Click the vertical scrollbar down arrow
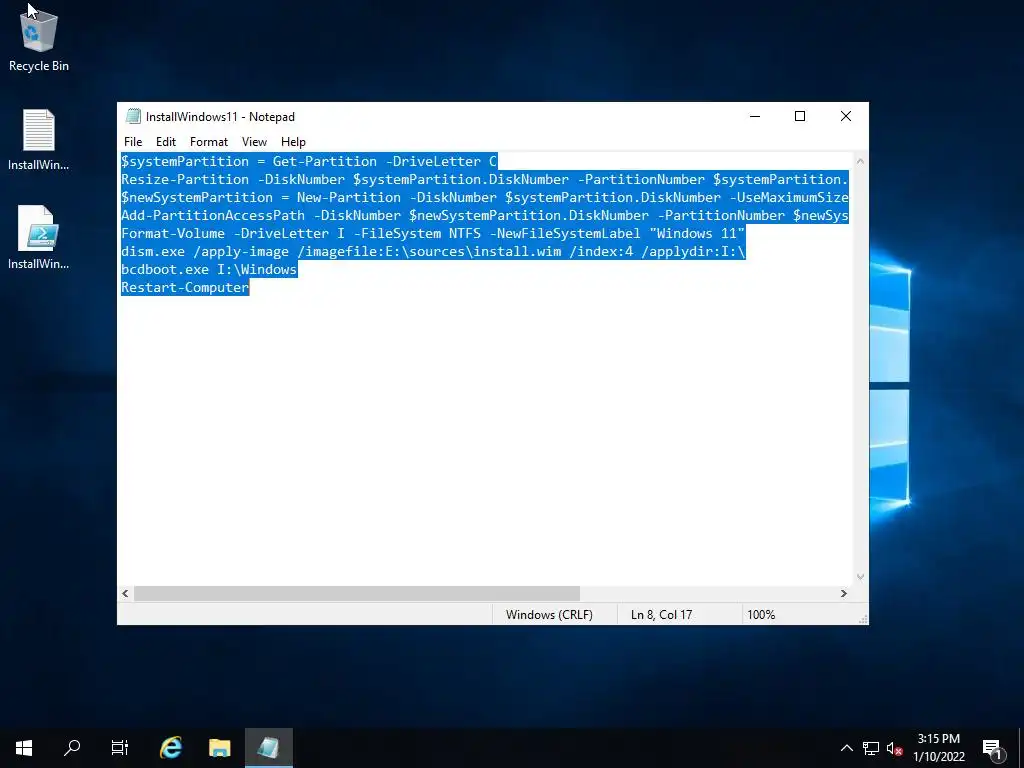The width and height of the screenshot is (1024, 768). coord(861,577)
